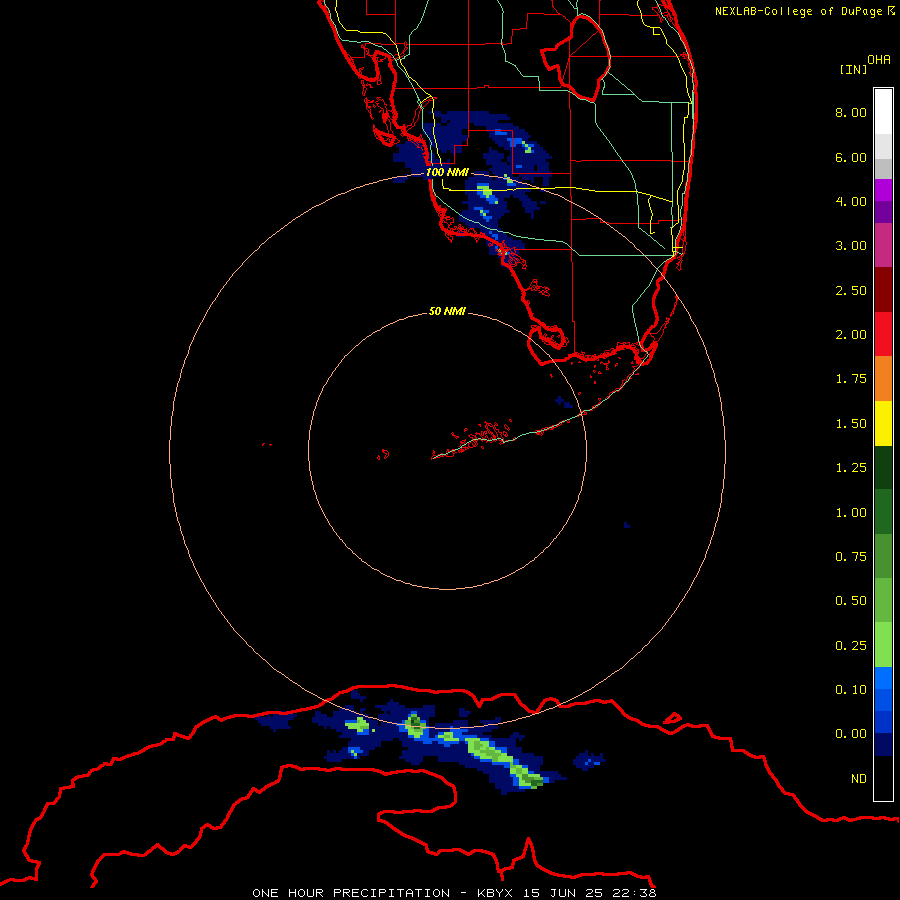The width and height of the screenshot is (900, 900).
Task: Click the 0.50 legend value
Action: 851,601
